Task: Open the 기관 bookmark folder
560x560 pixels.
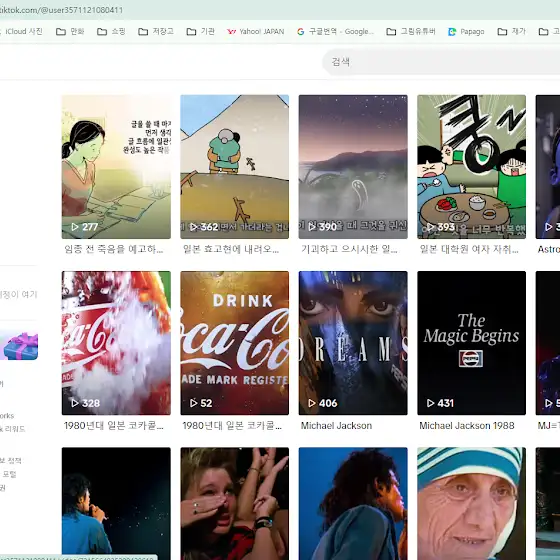Action: click(x=200, y=31)
